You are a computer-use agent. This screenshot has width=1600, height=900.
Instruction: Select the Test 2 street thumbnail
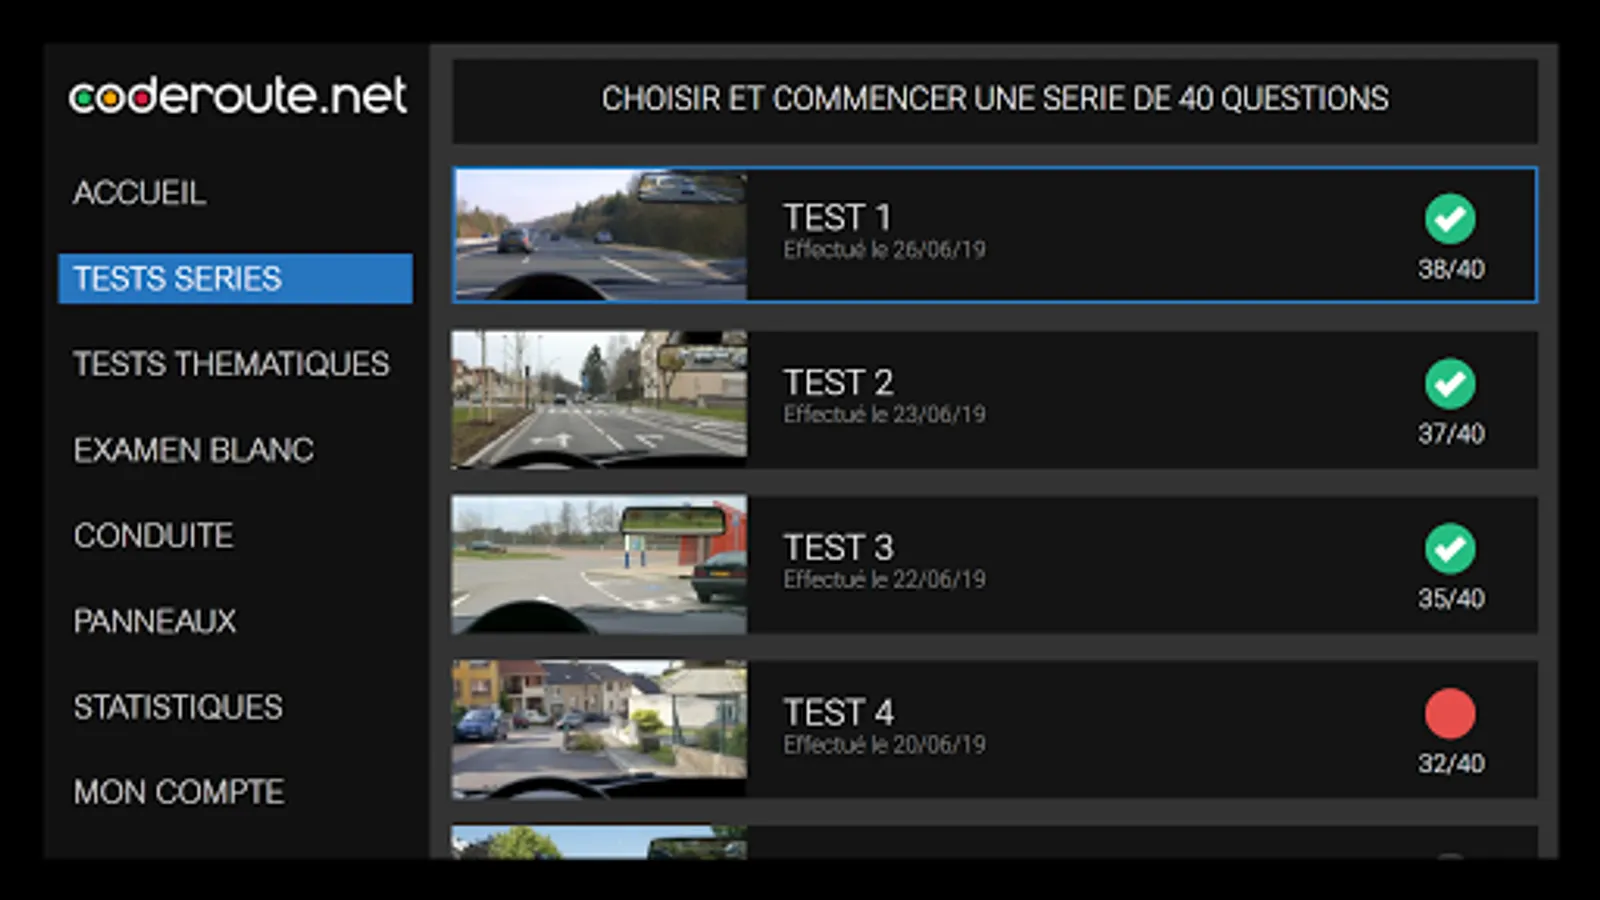tap(599, 400)
